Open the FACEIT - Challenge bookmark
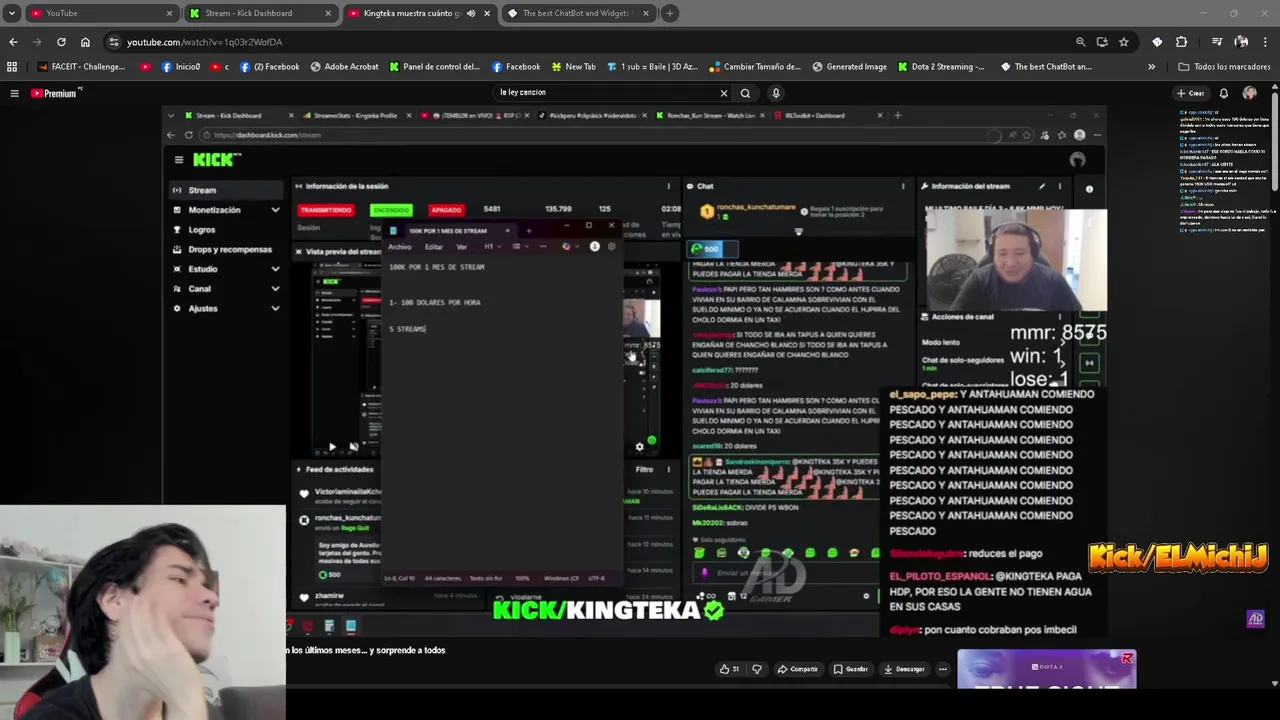 82,67
